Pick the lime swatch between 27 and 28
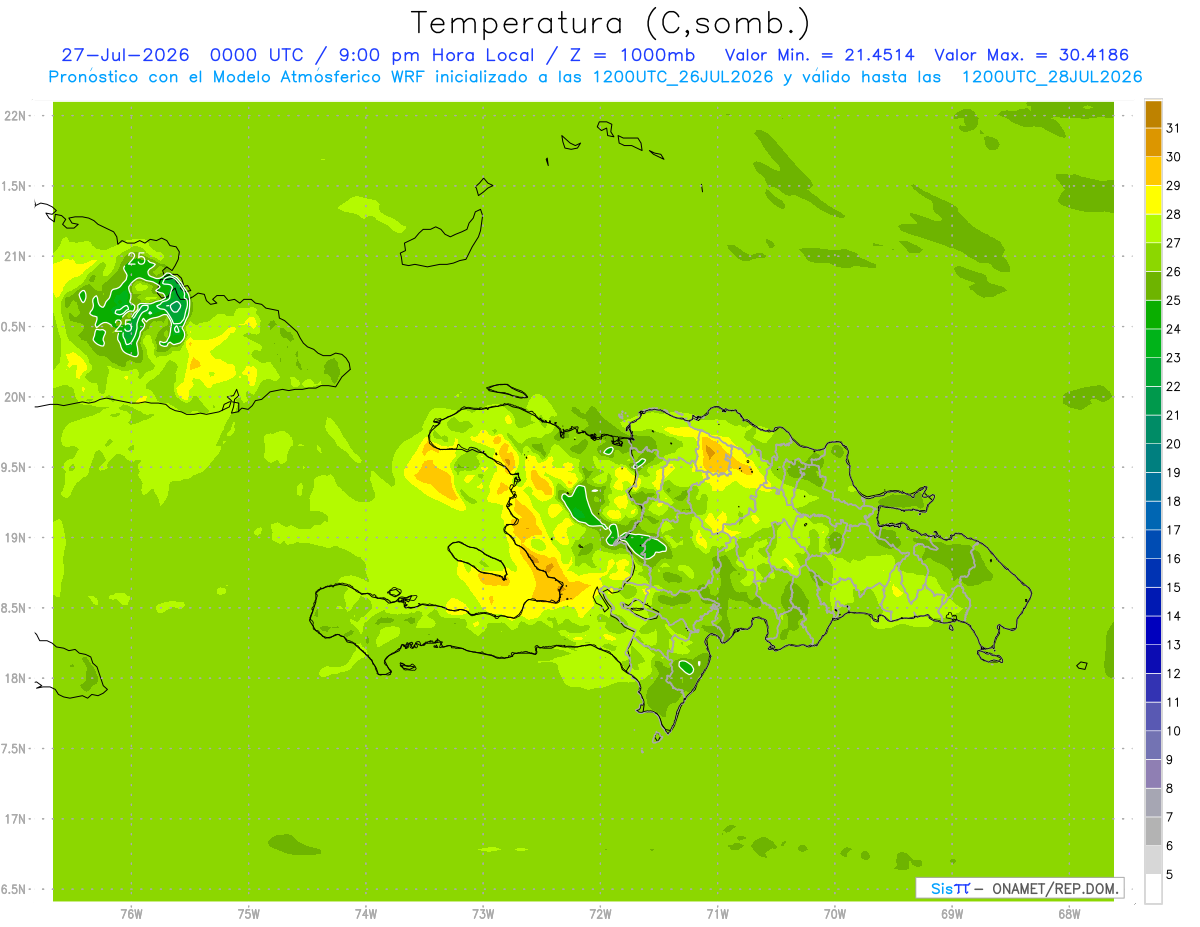This screenshot has width=1200, height=927. (1153, 229)
